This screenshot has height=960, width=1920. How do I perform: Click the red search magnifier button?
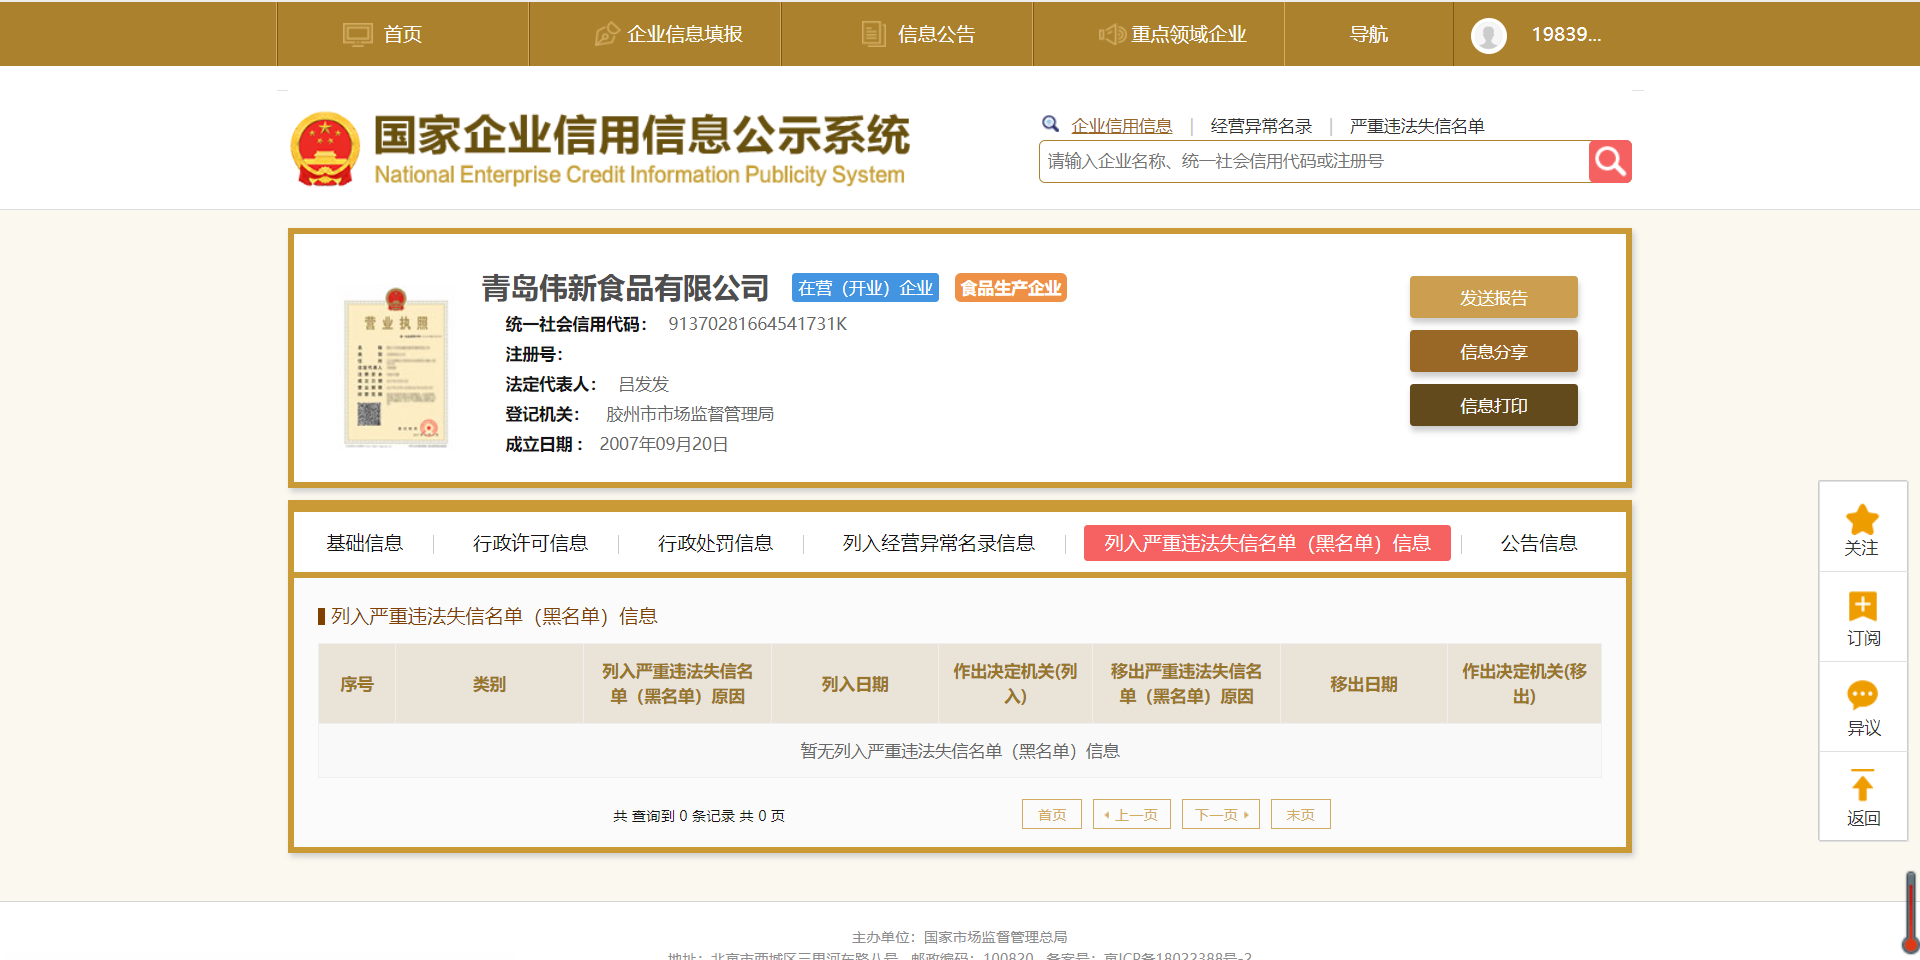click(x=1610, y=161)
